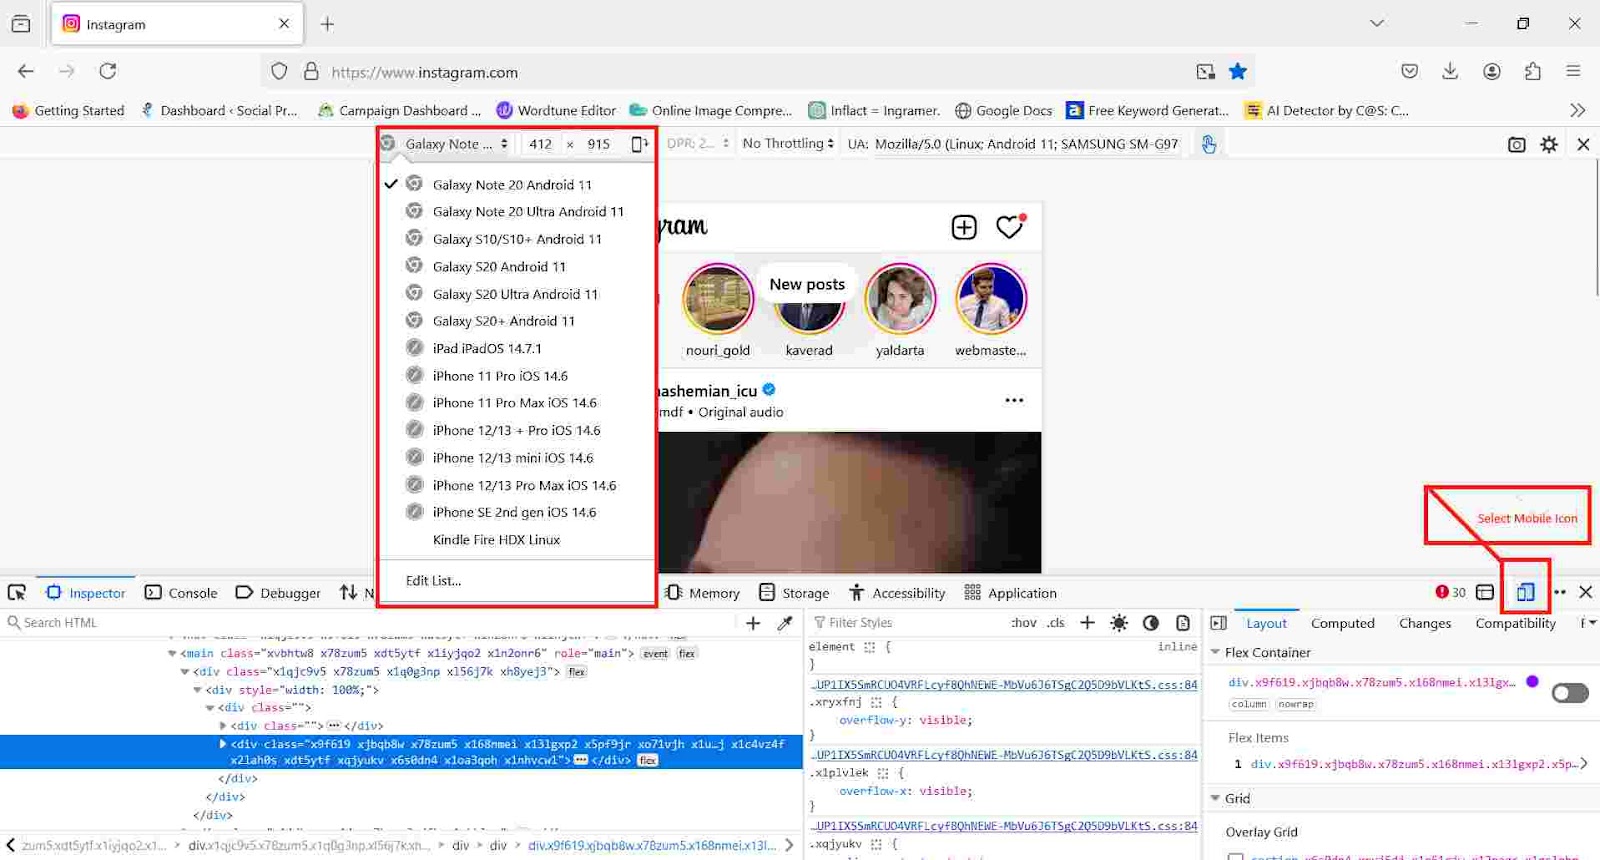Open post options three dots
The image size is (1600, 860).
click(1014, 400)
